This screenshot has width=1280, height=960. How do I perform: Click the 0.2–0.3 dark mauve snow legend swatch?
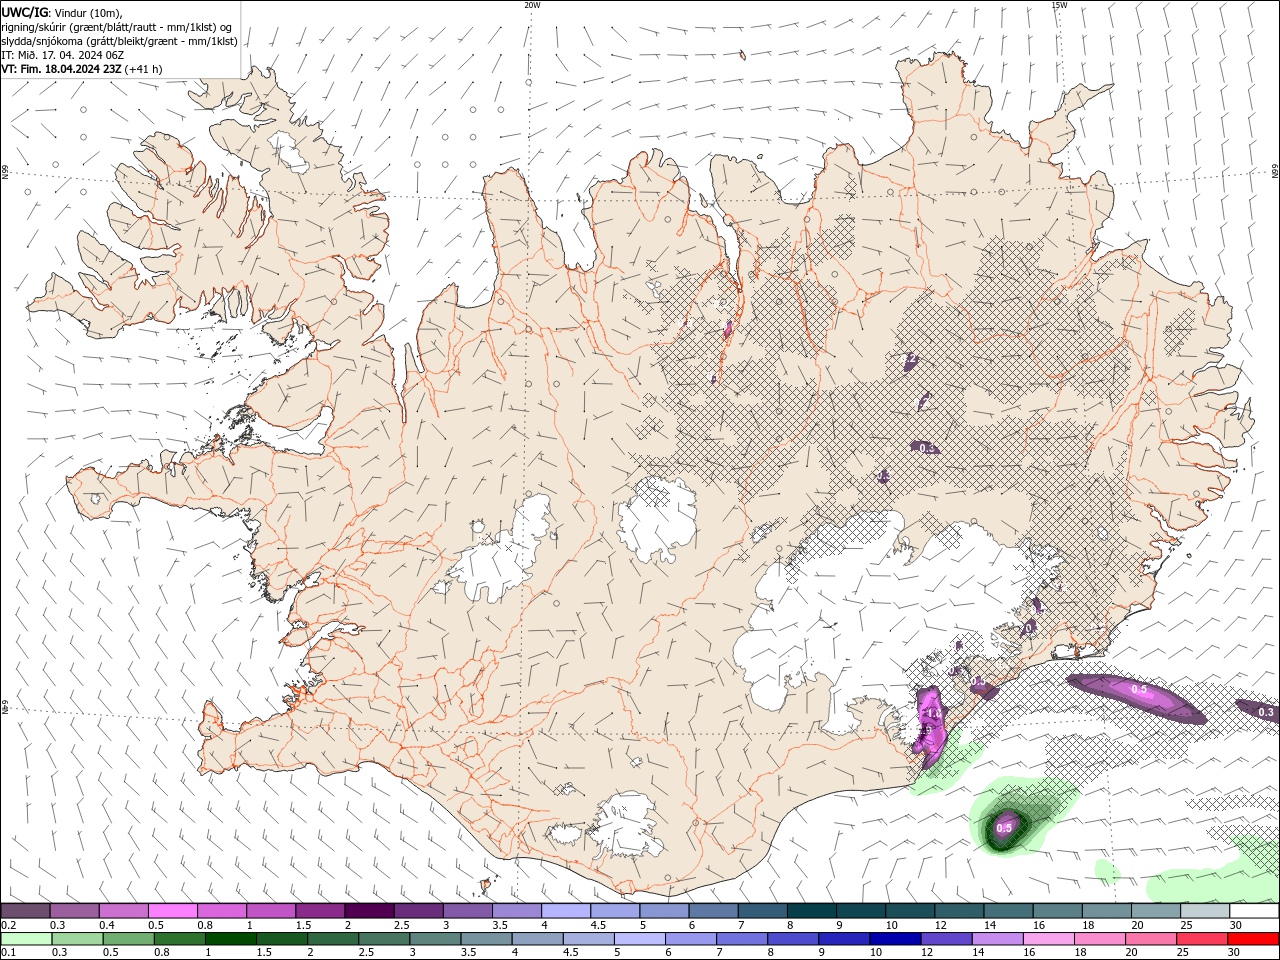click(x=25, y=911)
